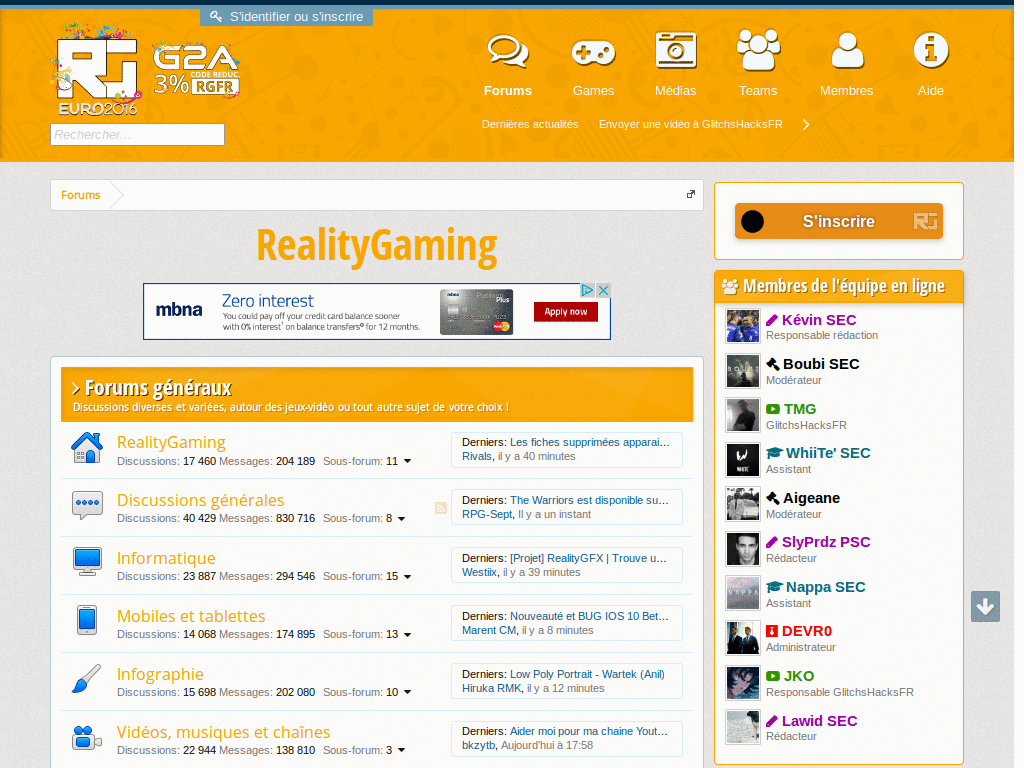
Task: Click S'identifier ou s'inscrire login link
Action: coord(287,16)
